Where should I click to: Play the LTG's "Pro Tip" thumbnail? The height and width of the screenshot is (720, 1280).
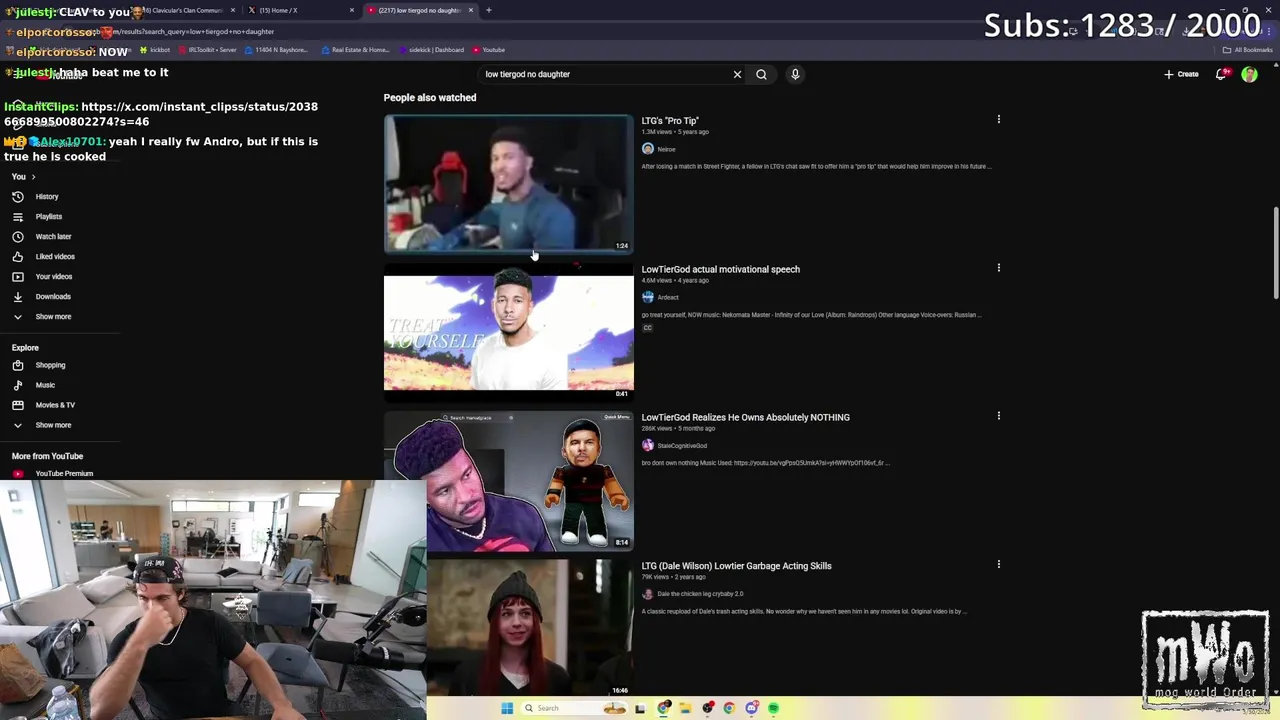[x=508, y=184]
